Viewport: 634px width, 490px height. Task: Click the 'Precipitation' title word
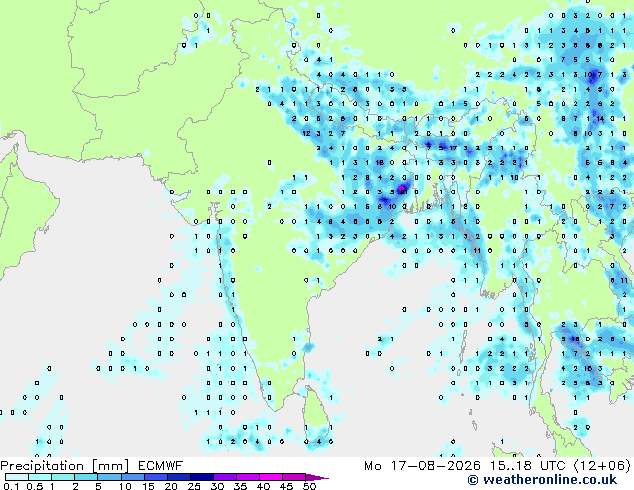point(42,466)
